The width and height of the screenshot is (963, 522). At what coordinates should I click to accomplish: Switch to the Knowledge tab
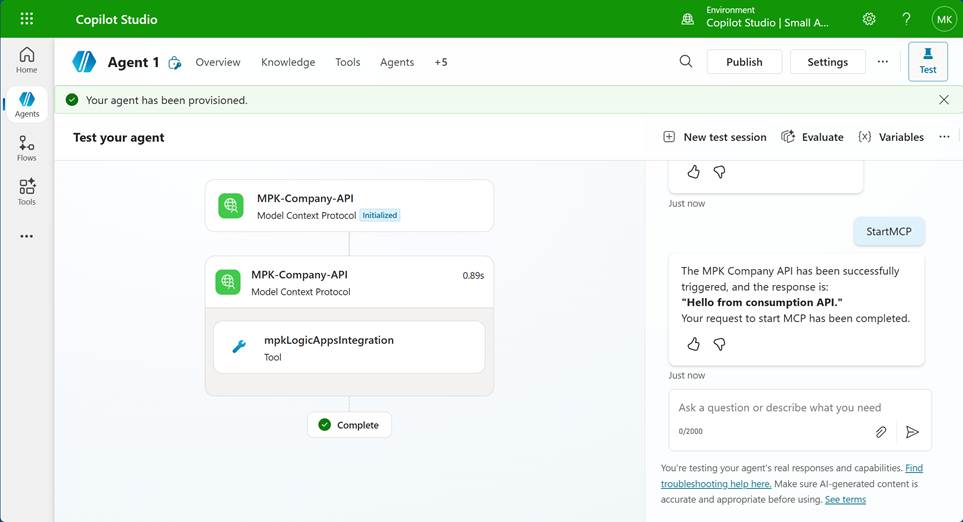(x=288, y=62)
